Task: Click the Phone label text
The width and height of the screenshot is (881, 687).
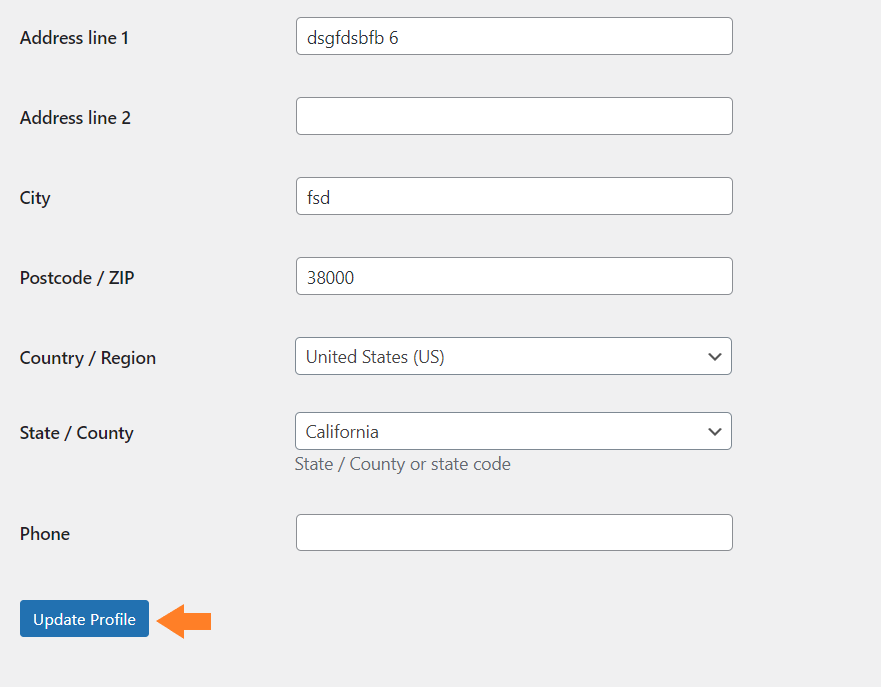Action: (x=45, y=534)
